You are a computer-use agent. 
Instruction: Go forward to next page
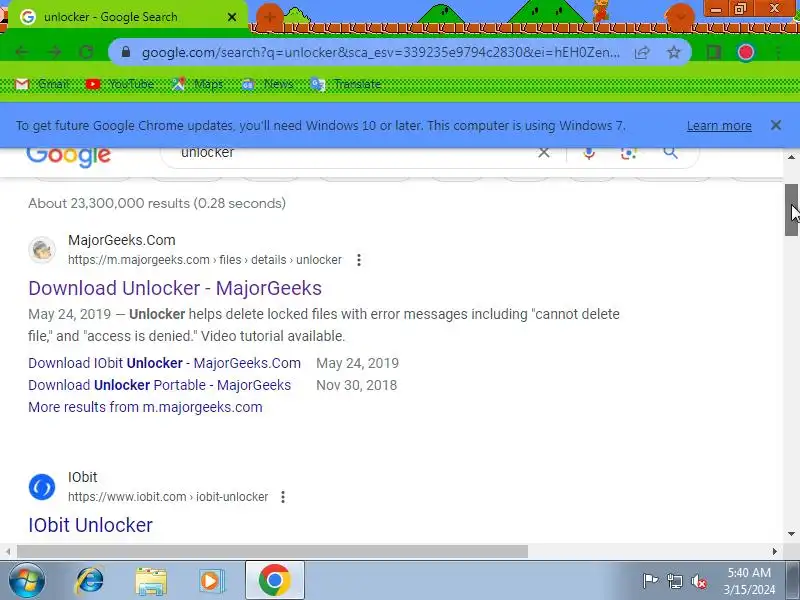pos(54,52)
